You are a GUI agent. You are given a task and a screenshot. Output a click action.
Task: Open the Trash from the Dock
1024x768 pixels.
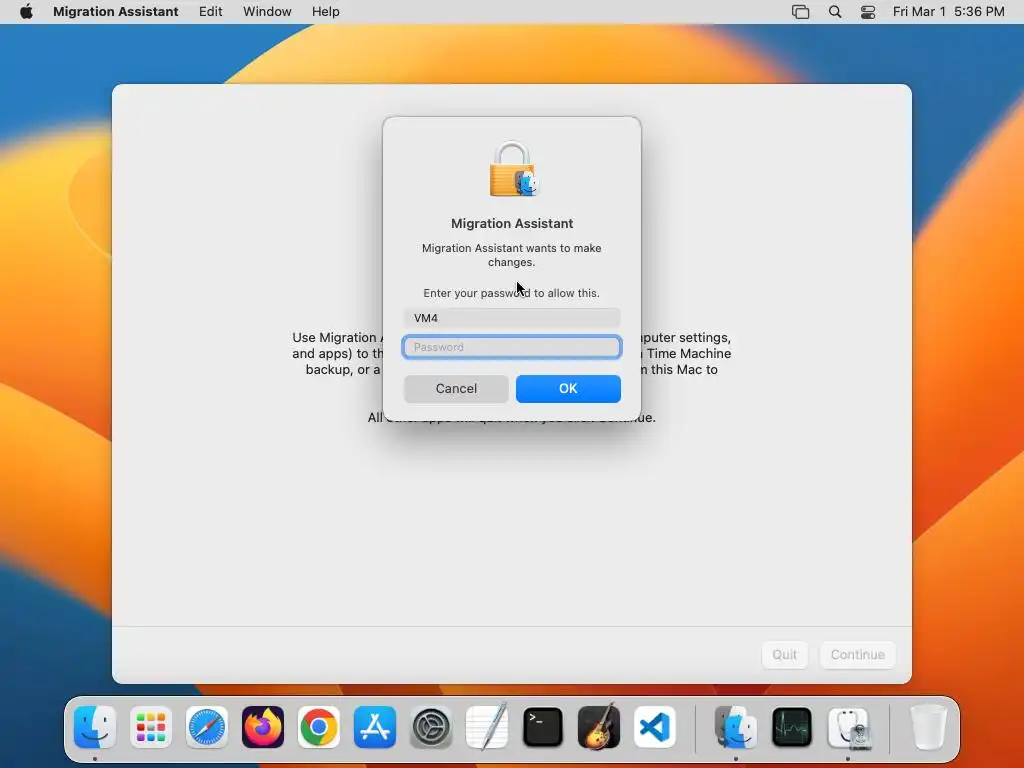pos(928,727)
